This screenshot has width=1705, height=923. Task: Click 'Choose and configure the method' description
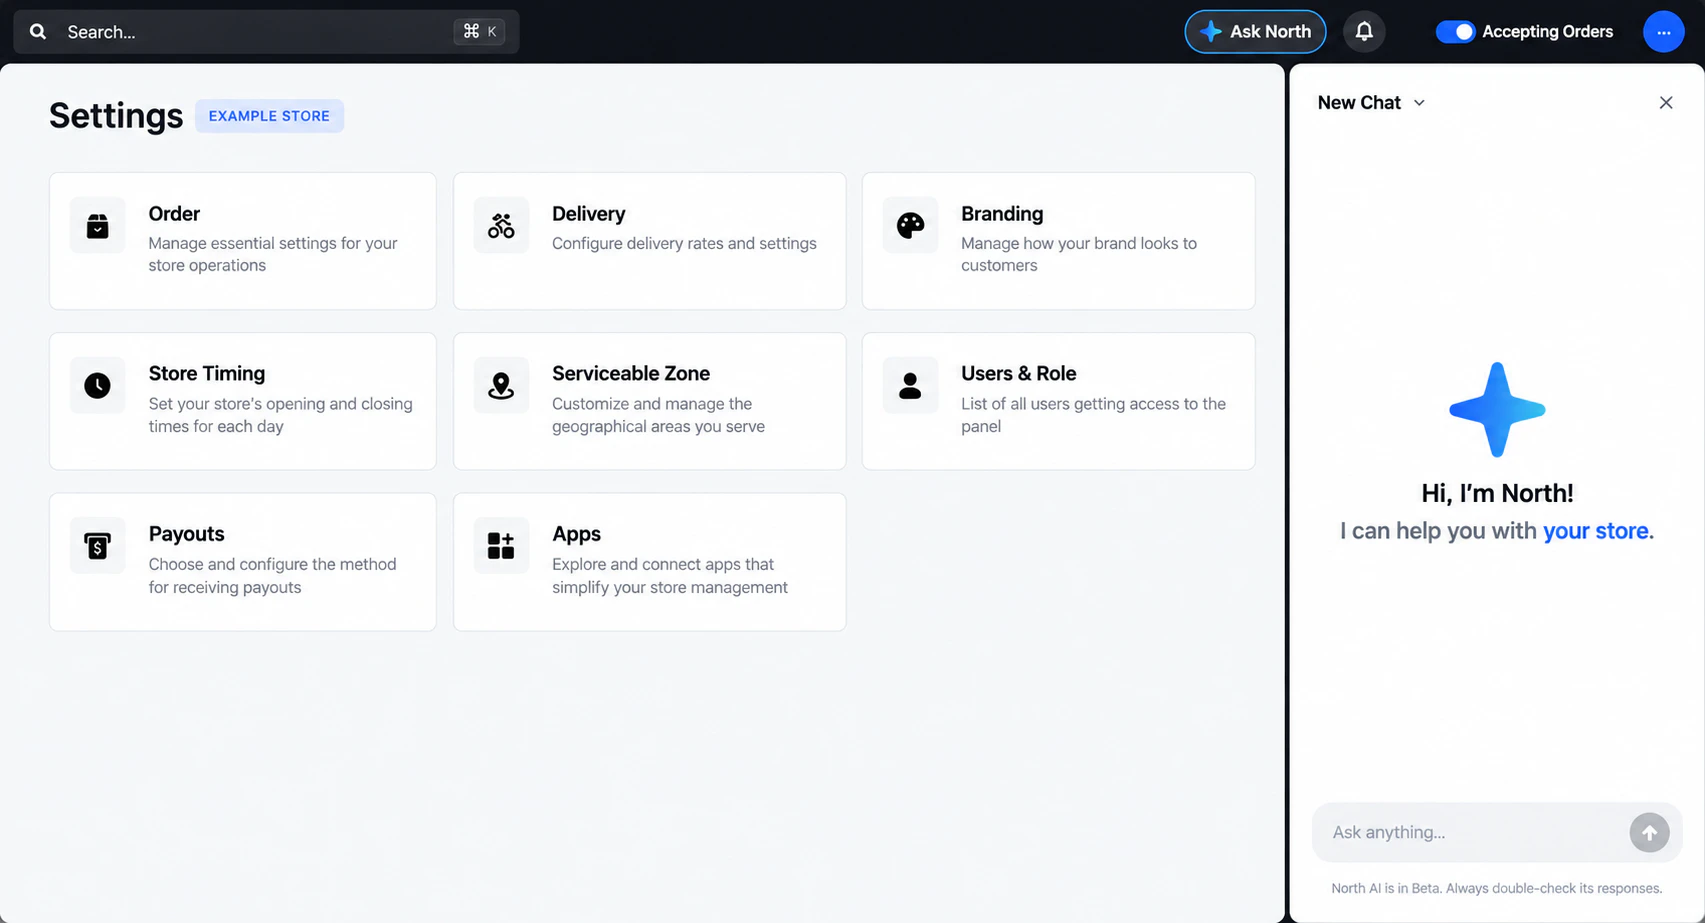point(272,575)
